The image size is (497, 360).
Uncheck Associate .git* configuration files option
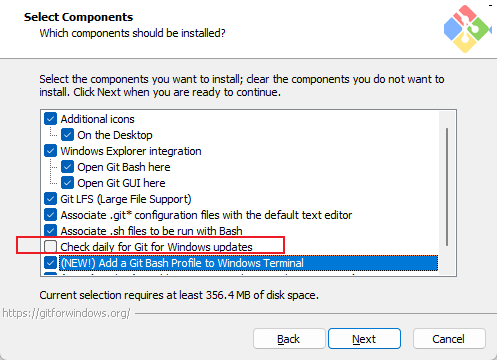(50, 215)
